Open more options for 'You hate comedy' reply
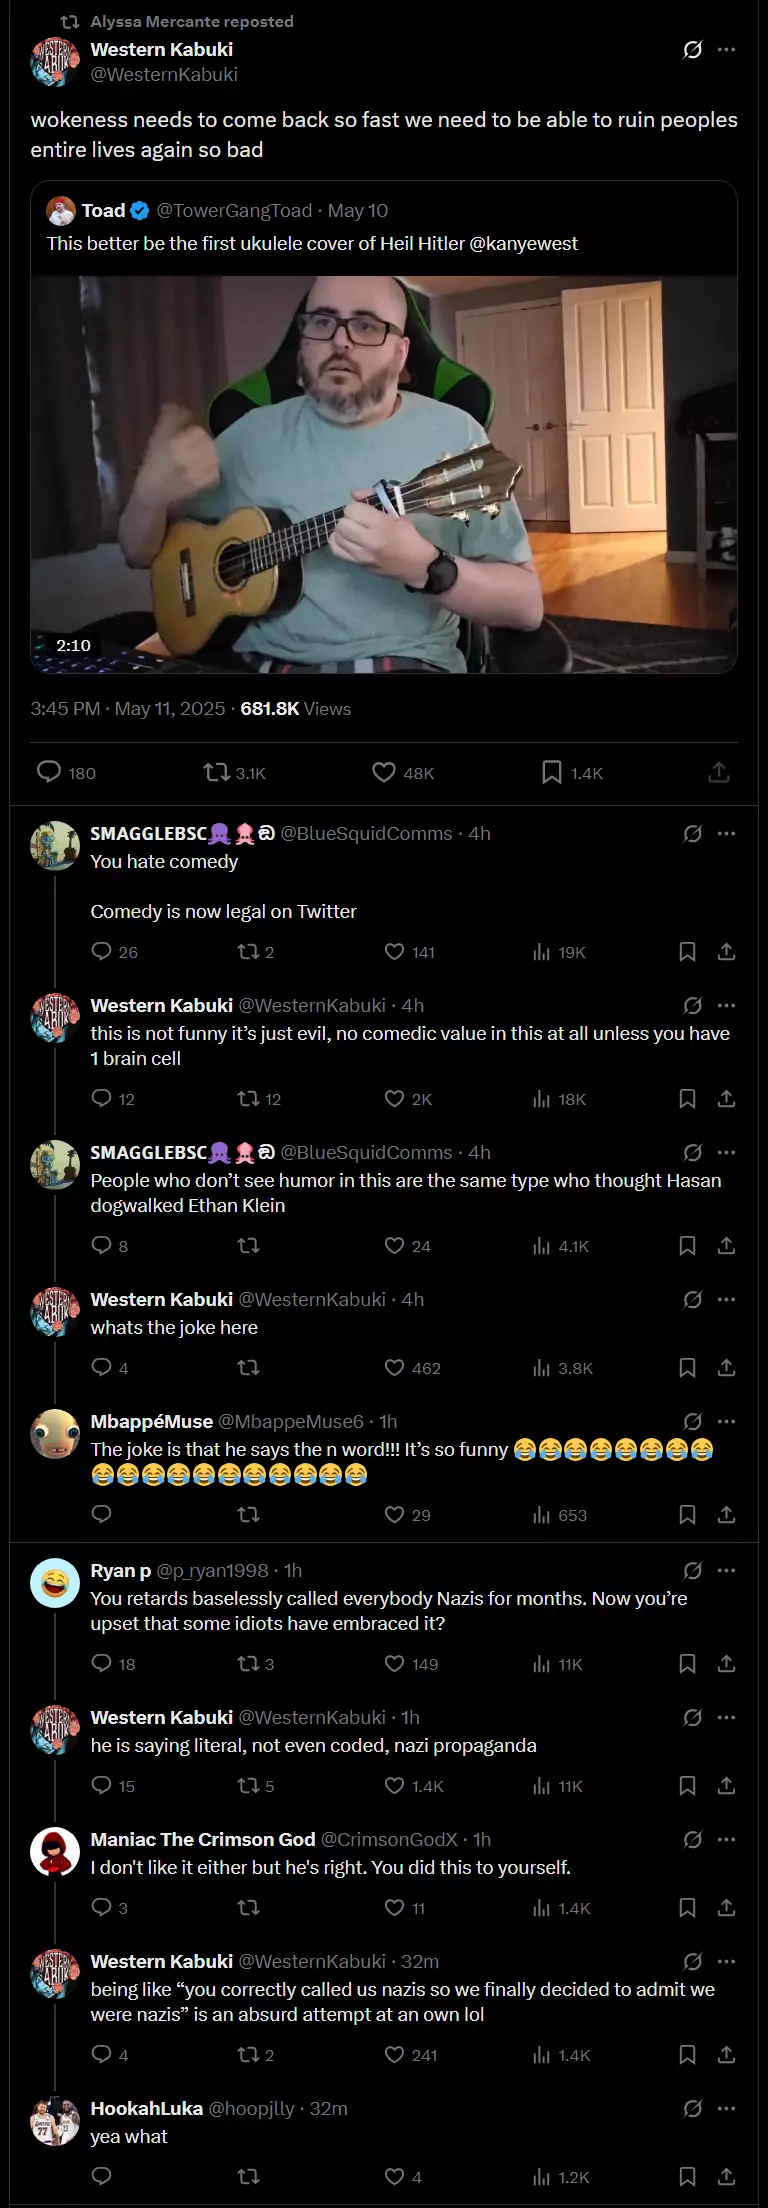768x2208 pixels. coord(727,833)
